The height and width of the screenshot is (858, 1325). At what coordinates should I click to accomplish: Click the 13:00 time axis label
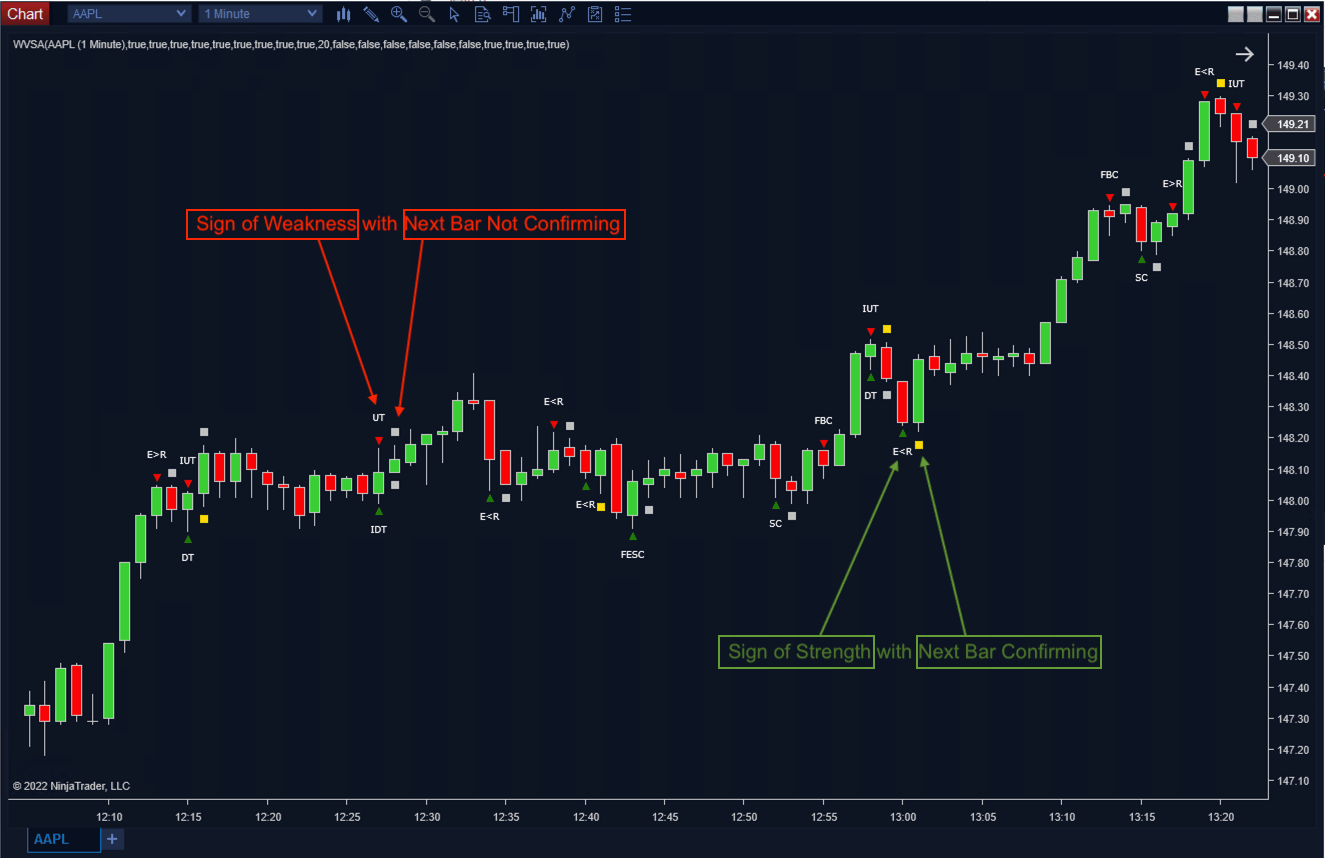903,817
